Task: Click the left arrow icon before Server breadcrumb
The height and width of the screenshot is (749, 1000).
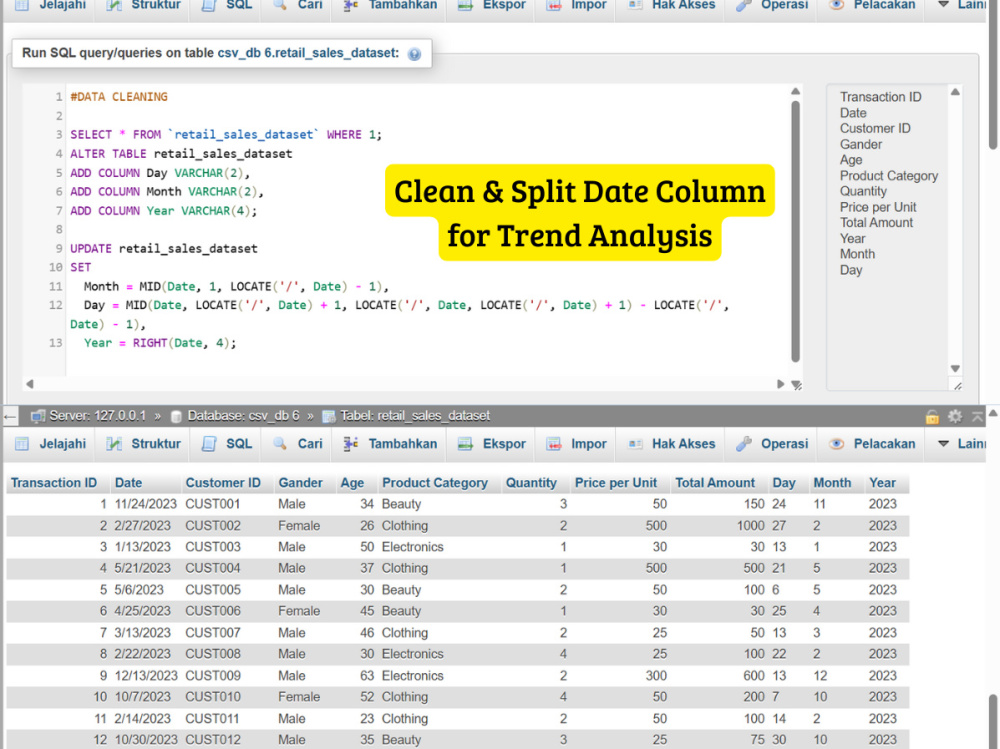Action: coord(10,417)
